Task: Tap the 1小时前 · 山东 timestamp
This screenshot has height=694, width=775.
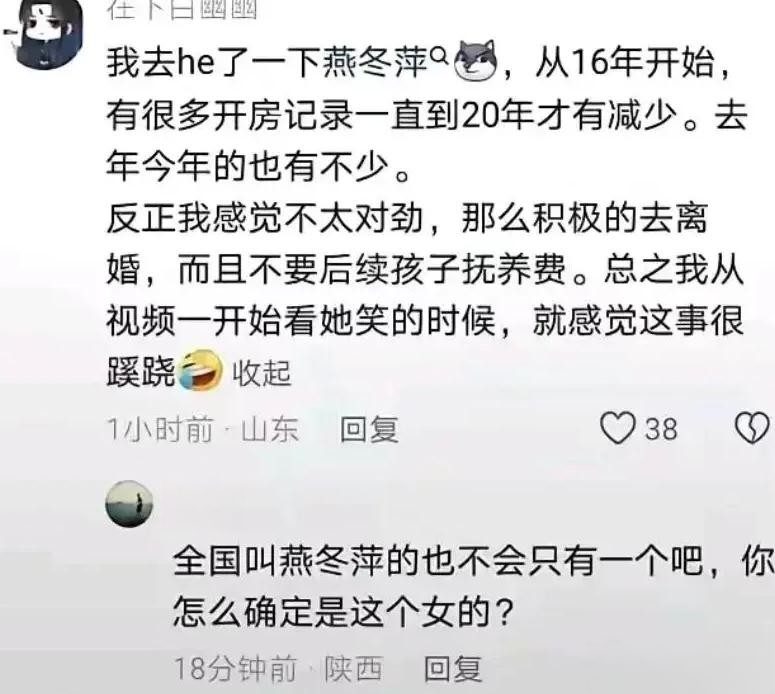Action: pyautogui.click(x=203, y=429)
